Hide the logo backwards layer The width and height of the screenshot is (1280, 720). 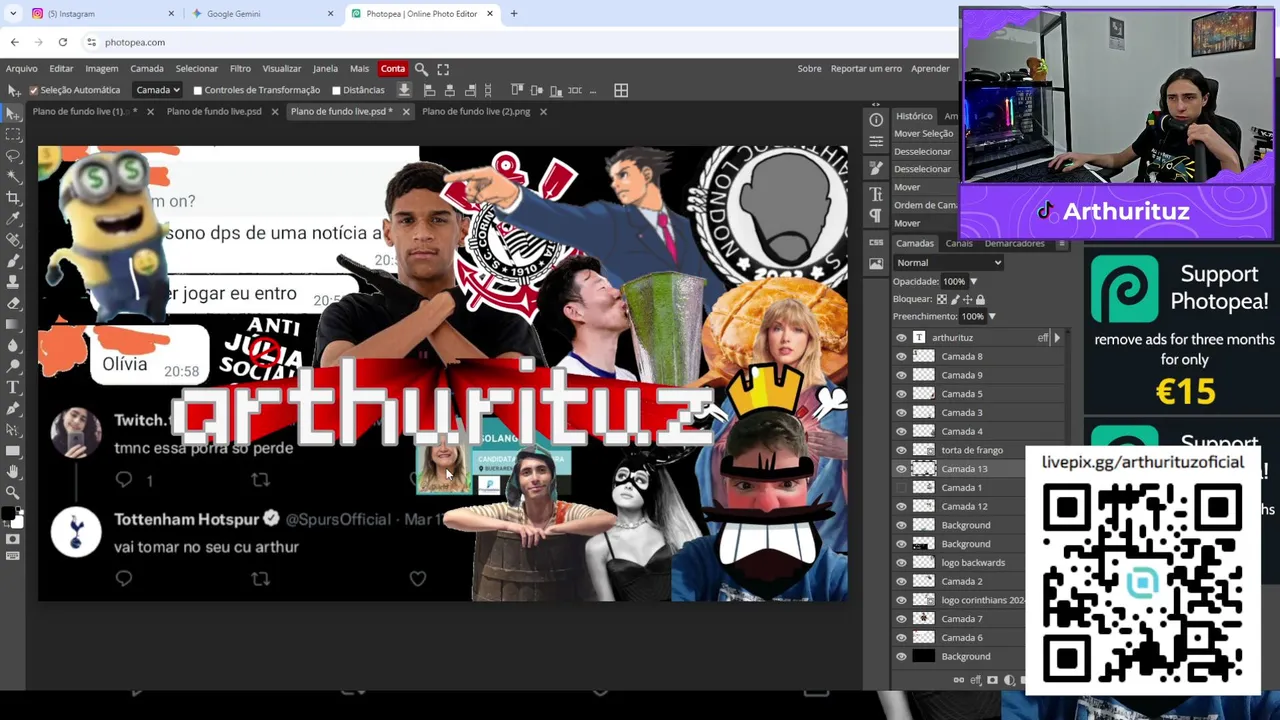coord(901,563)
